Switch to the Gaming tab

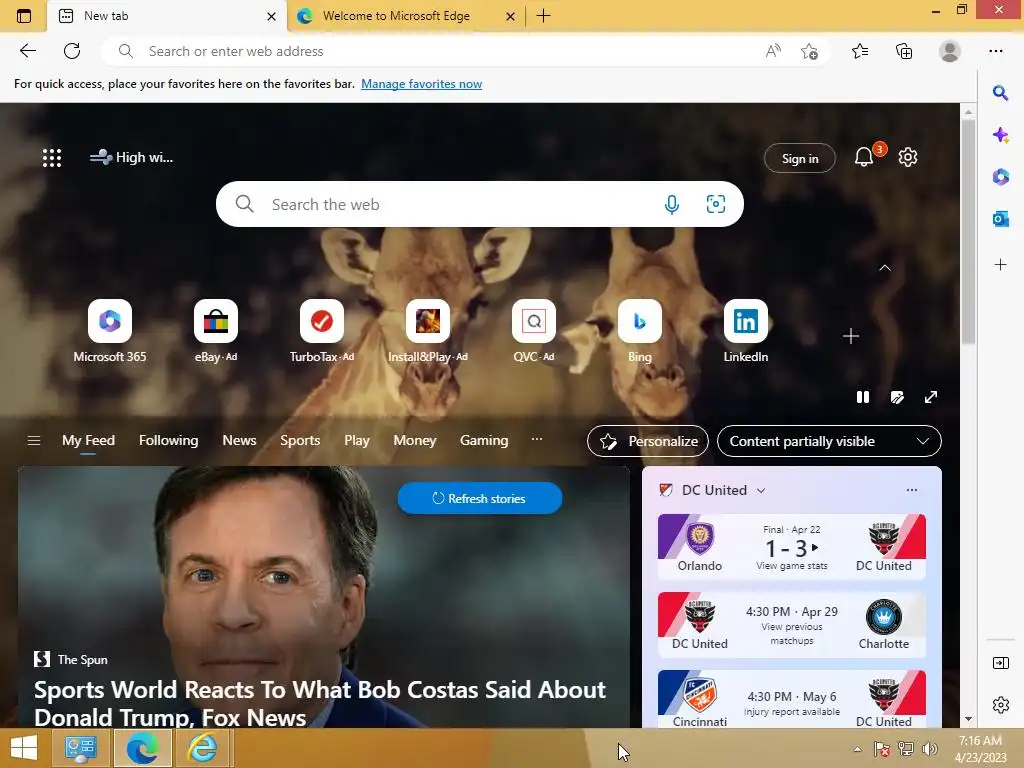pos(484,441)
